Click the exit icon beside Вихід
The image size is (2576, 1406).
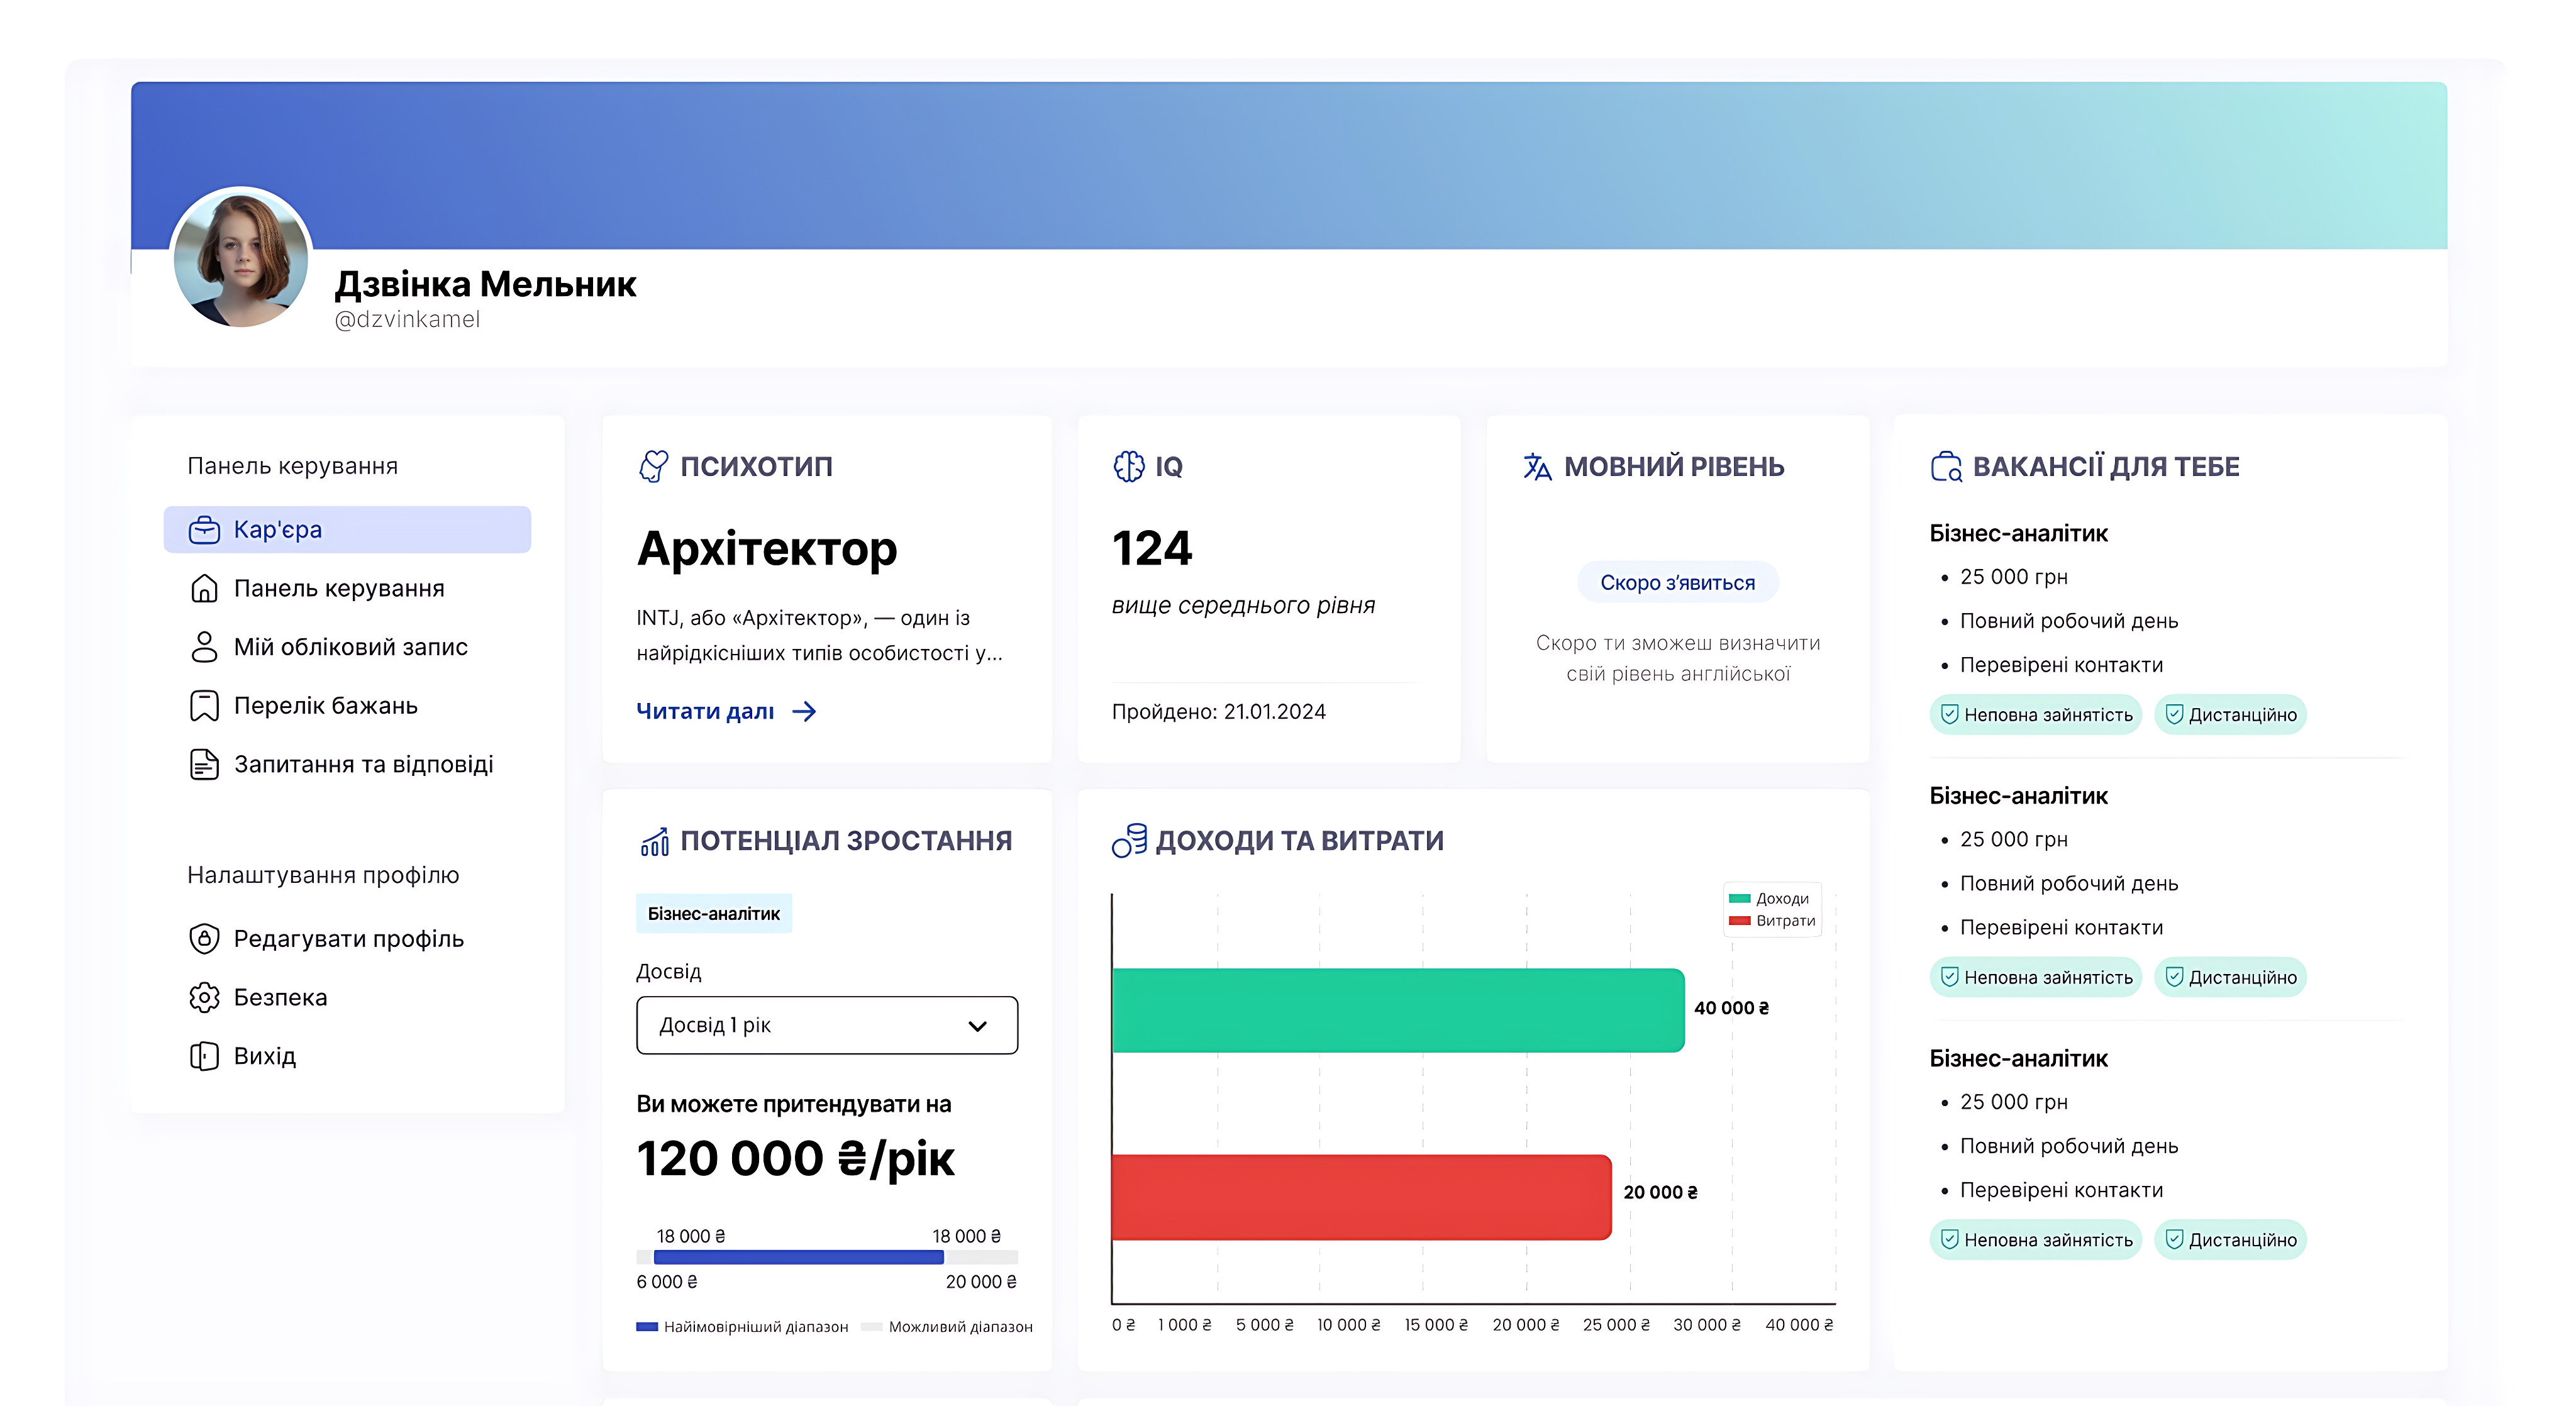click(204, 1056)
